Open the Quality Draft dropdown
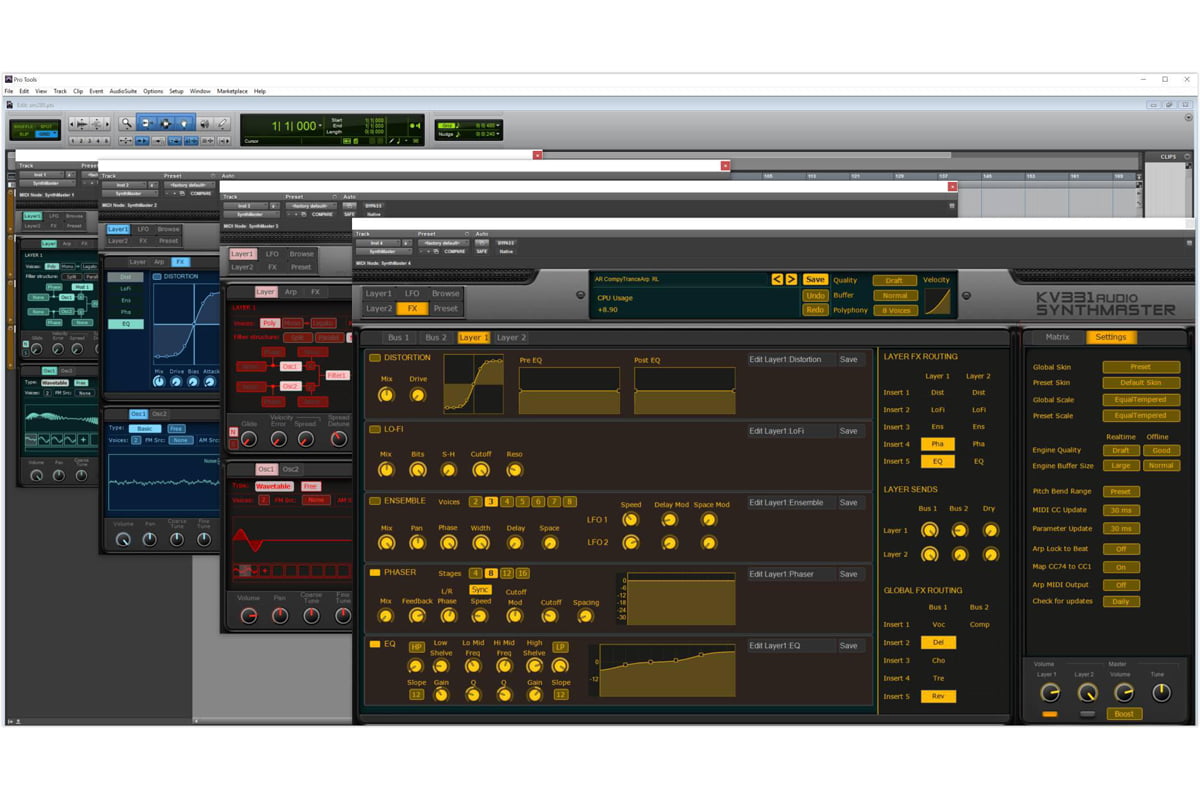The width and height of the screenshot is (1200, 800). pos(894,280)
